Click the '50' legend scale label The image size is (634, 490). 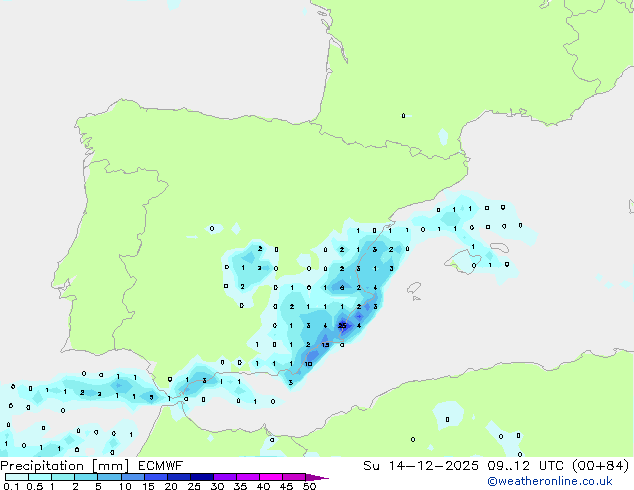(x=309, y=486)
